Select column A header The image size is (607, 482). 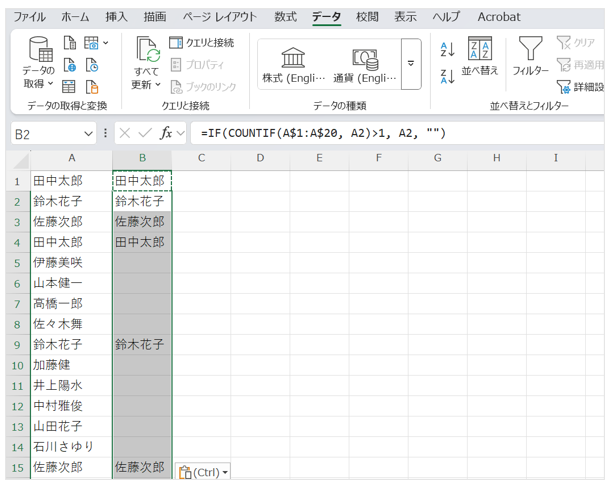(72, 158)
